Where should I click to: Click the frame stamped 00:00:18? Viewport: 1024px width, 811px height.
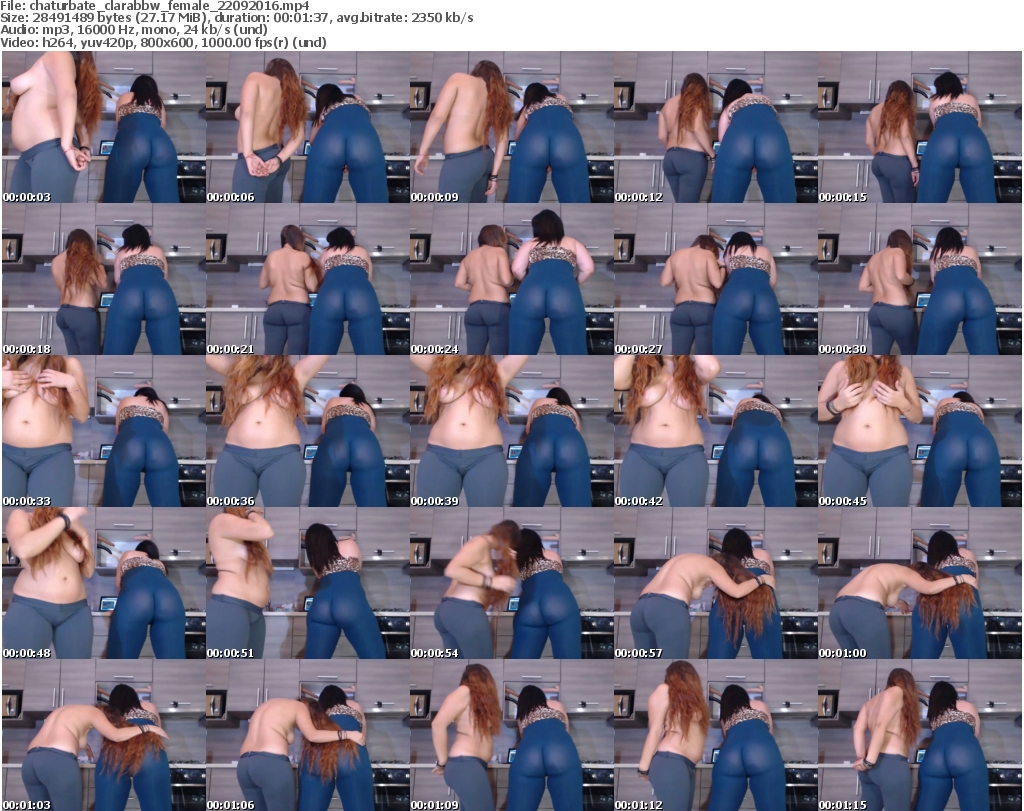tap(104, 279)
